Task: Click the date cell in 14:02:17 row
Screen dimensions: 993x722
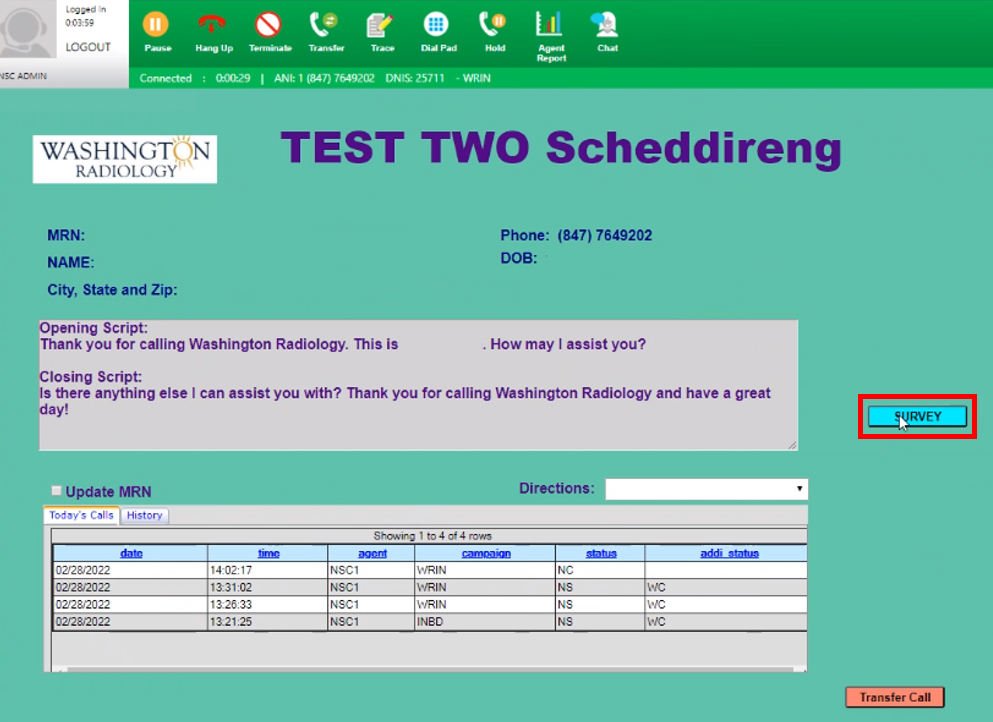Action: (x=130, y=570)
